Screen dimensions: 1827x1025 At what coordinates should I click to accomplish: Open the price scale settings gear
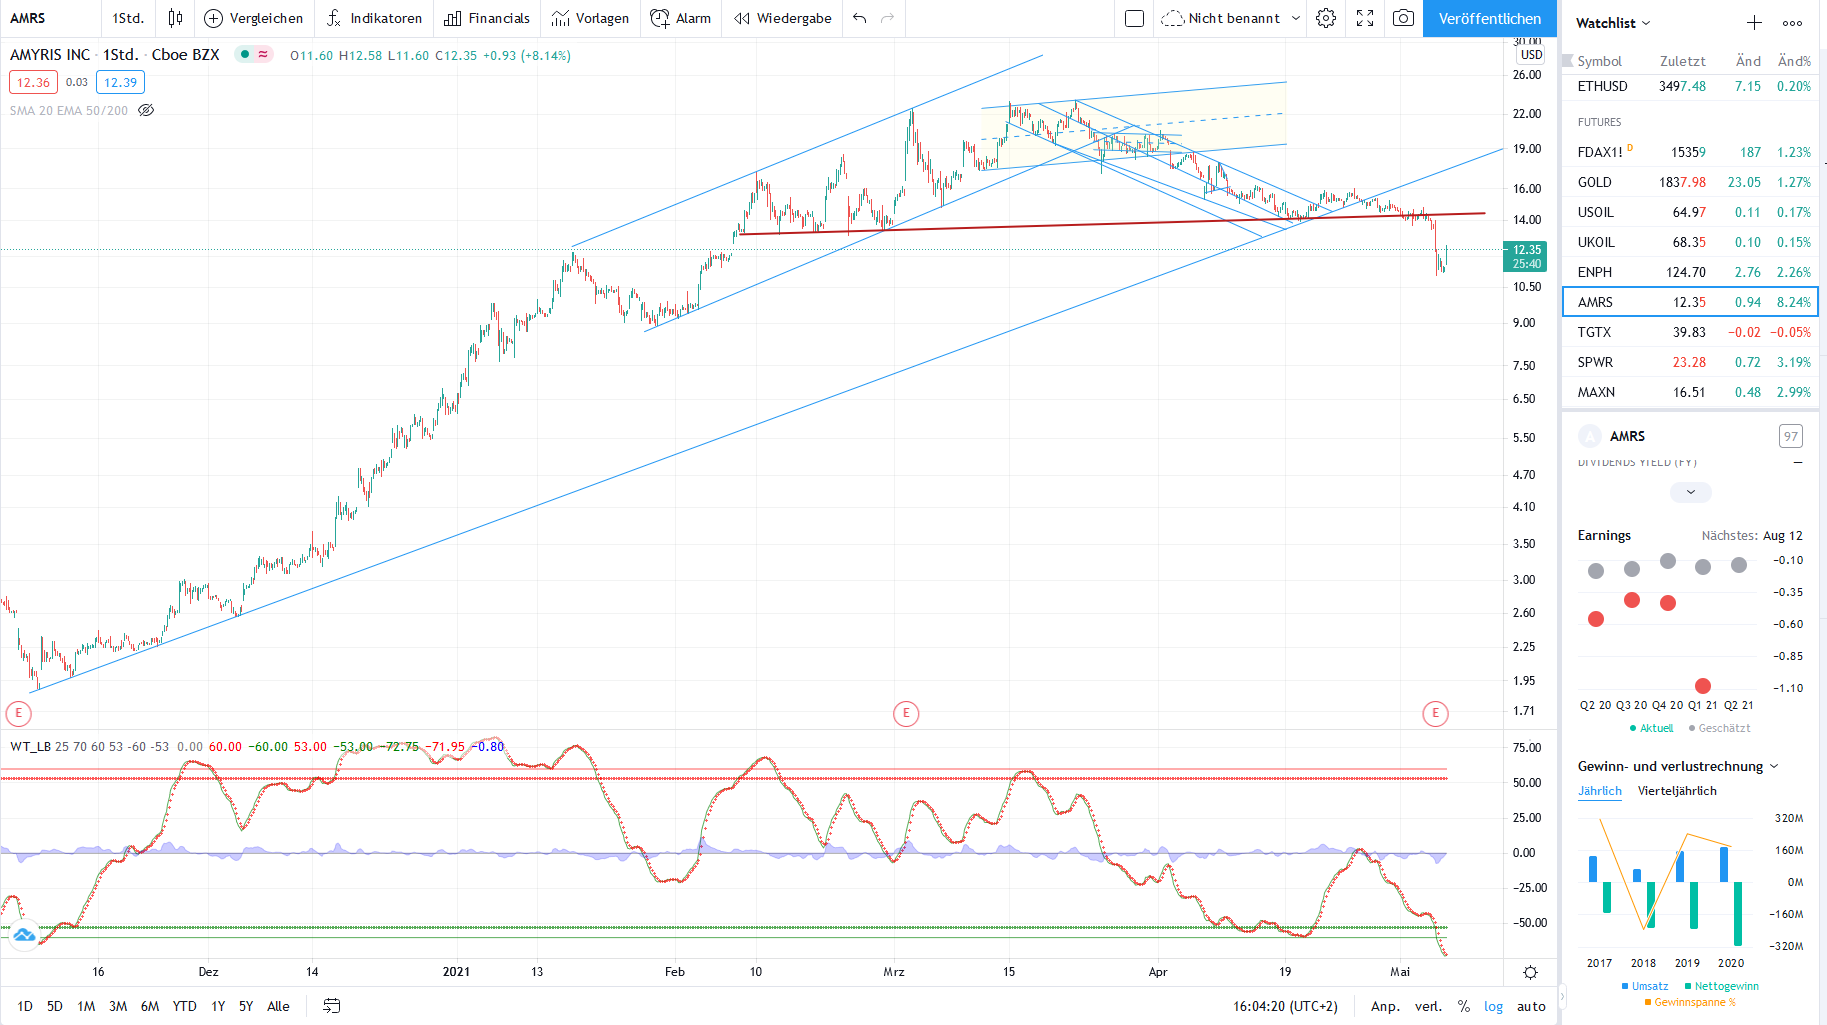pos(1530,972)
